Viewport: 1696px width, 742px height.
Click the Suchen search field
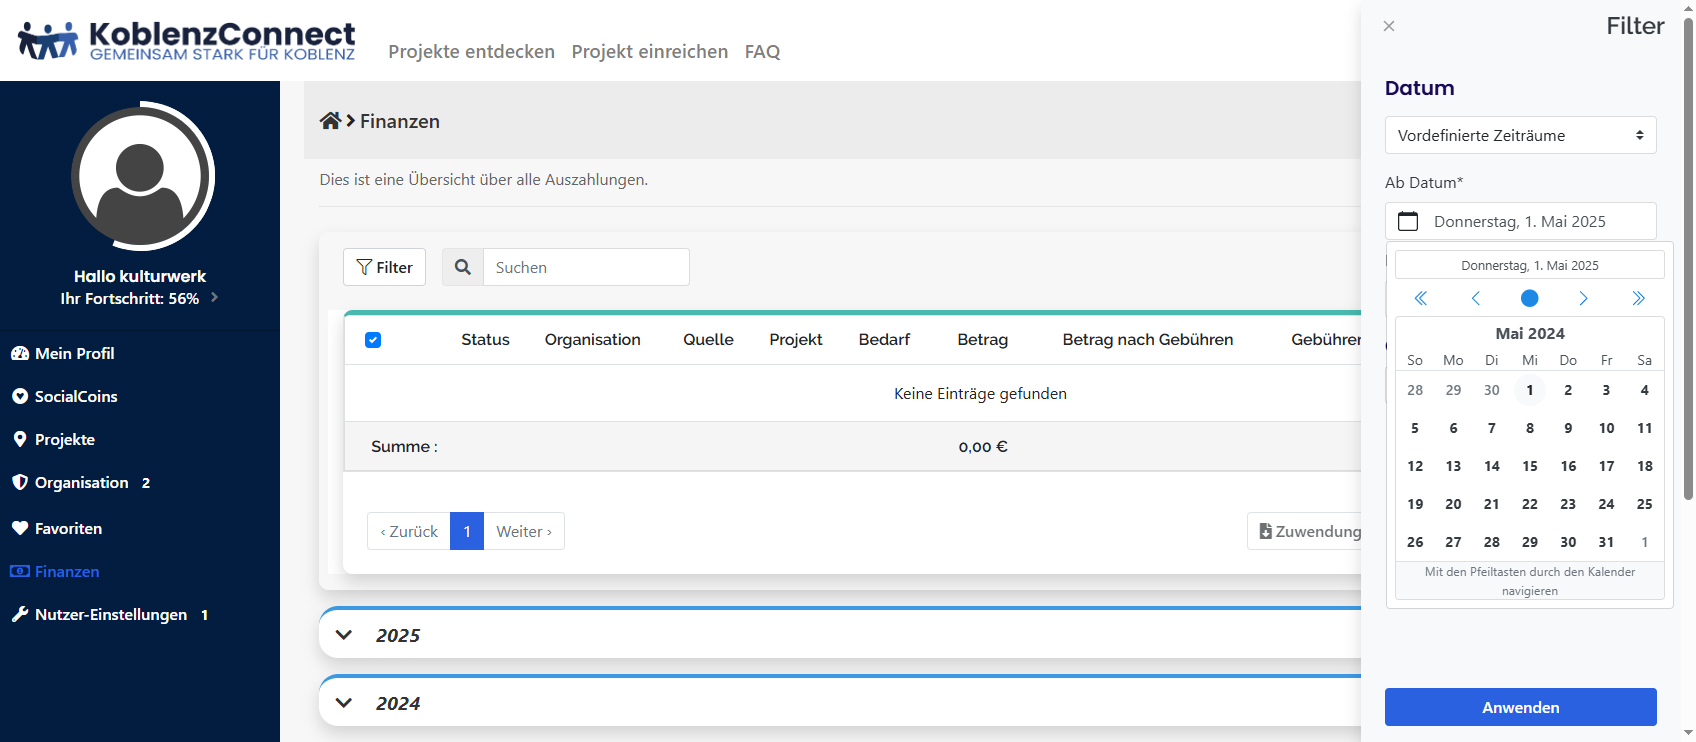586,267
